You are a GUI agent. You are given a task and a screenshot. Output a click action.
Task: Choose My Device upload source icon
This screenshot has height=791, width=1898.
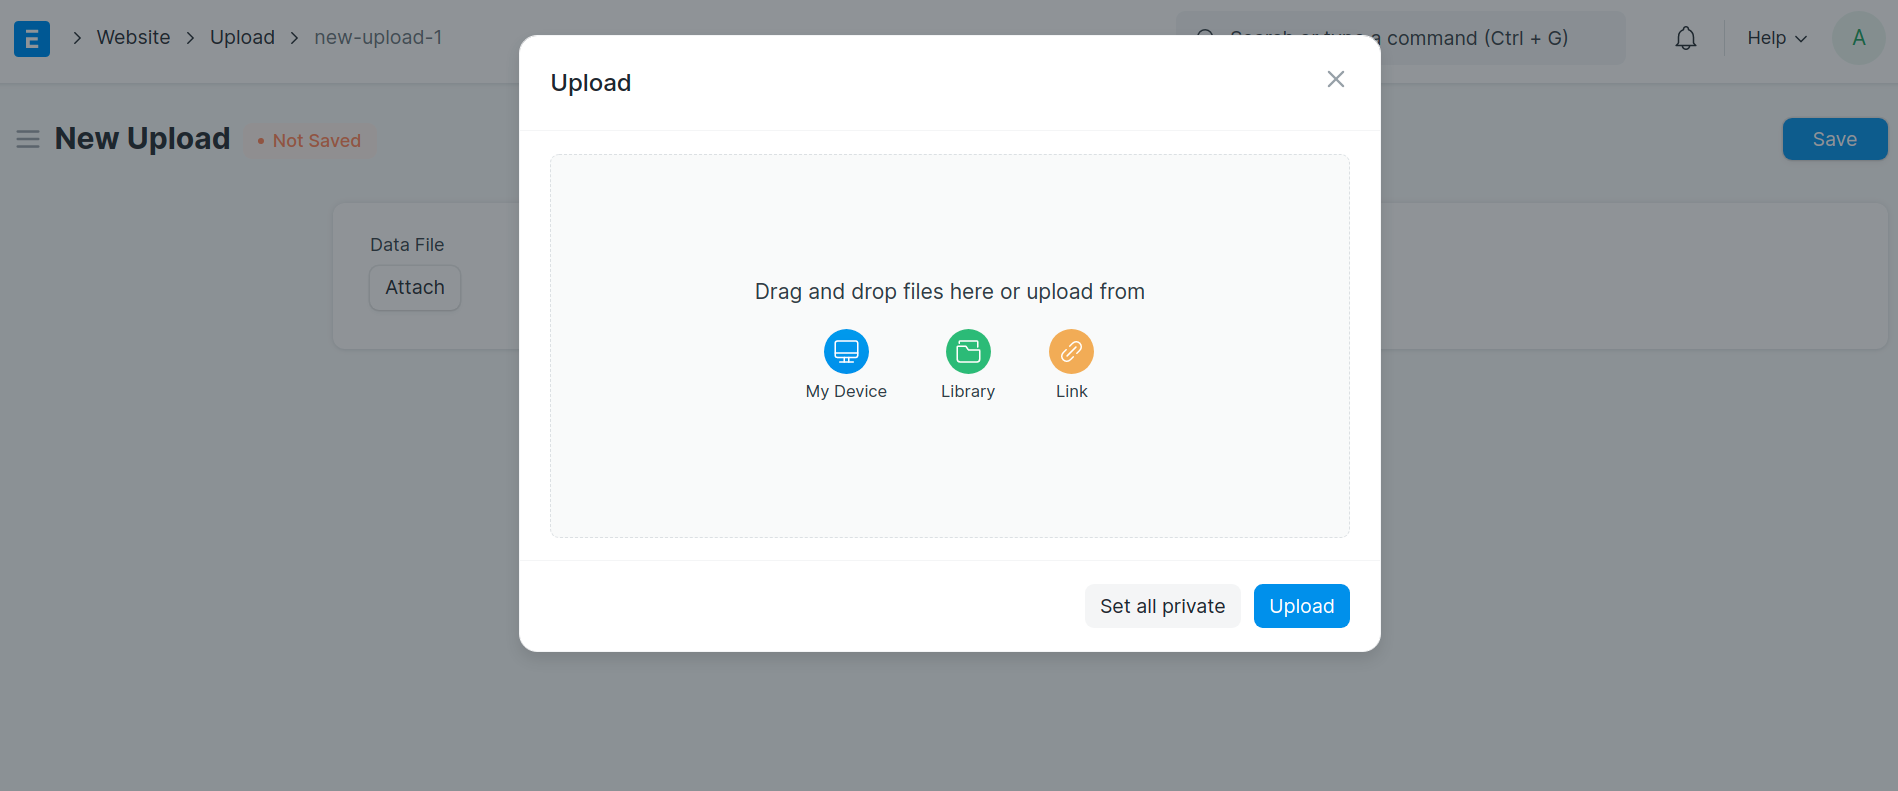(846, 352)
